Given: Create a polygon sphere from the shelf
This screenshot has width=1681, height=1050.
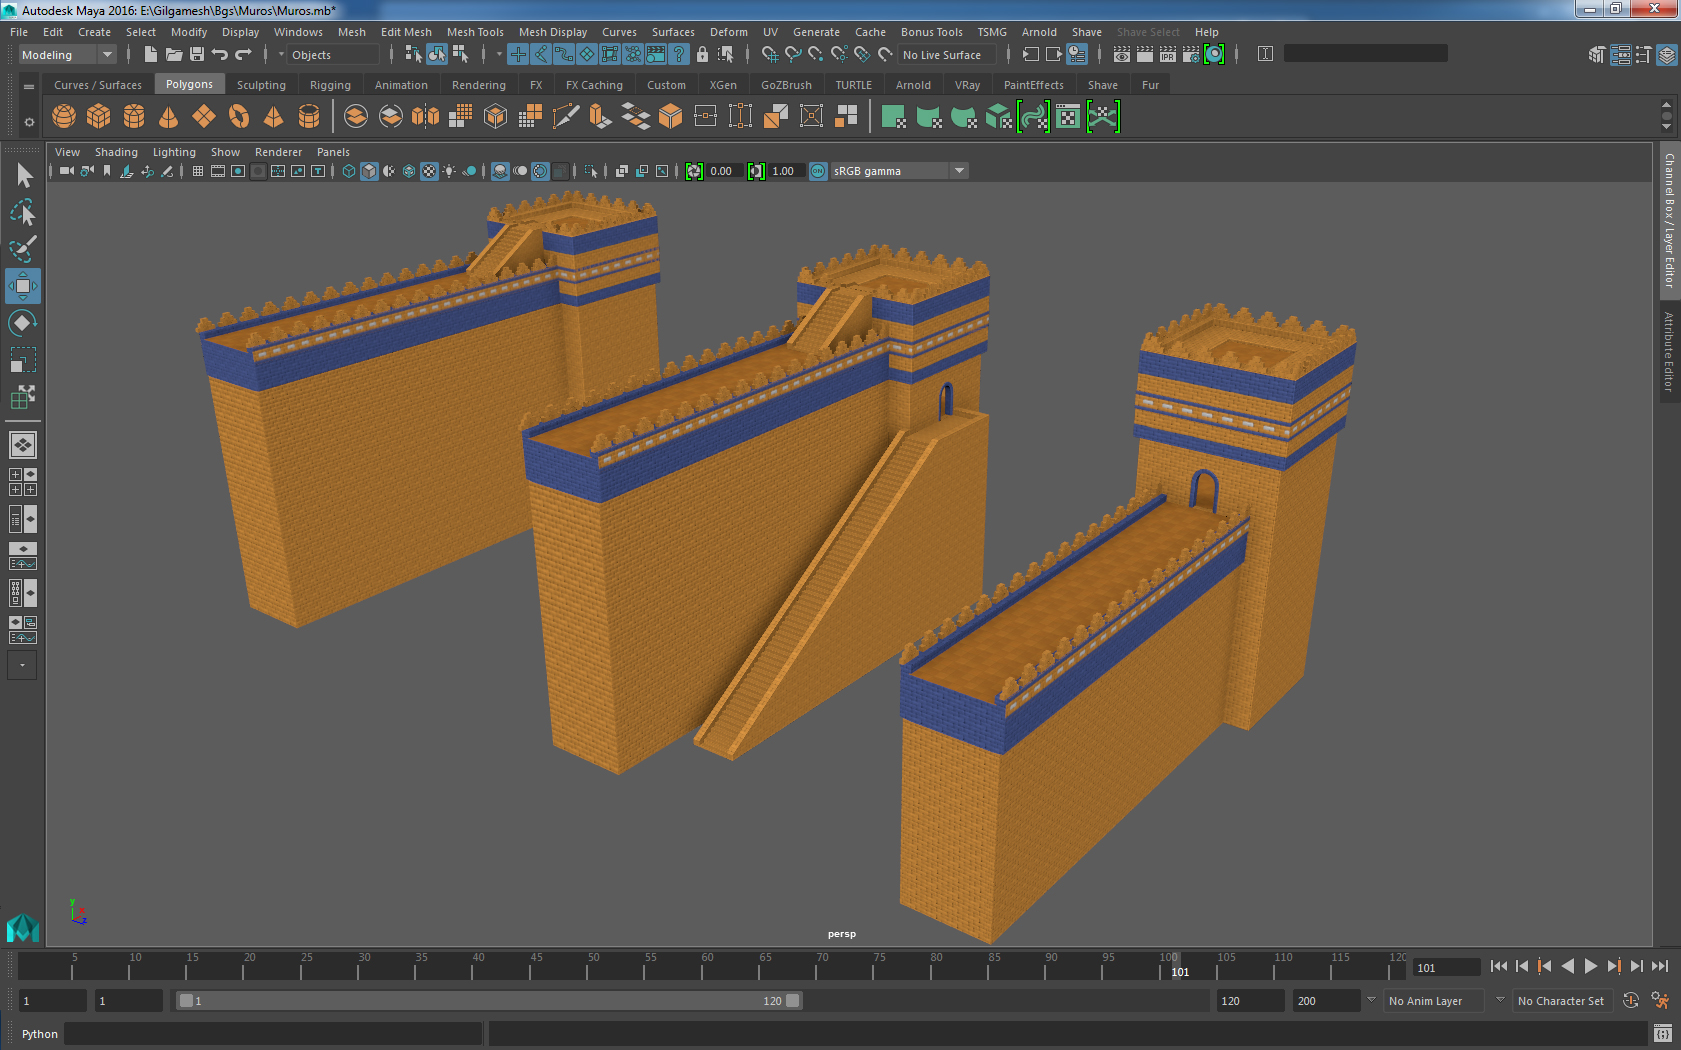Looking at the screenshot, I should (64, 117).
